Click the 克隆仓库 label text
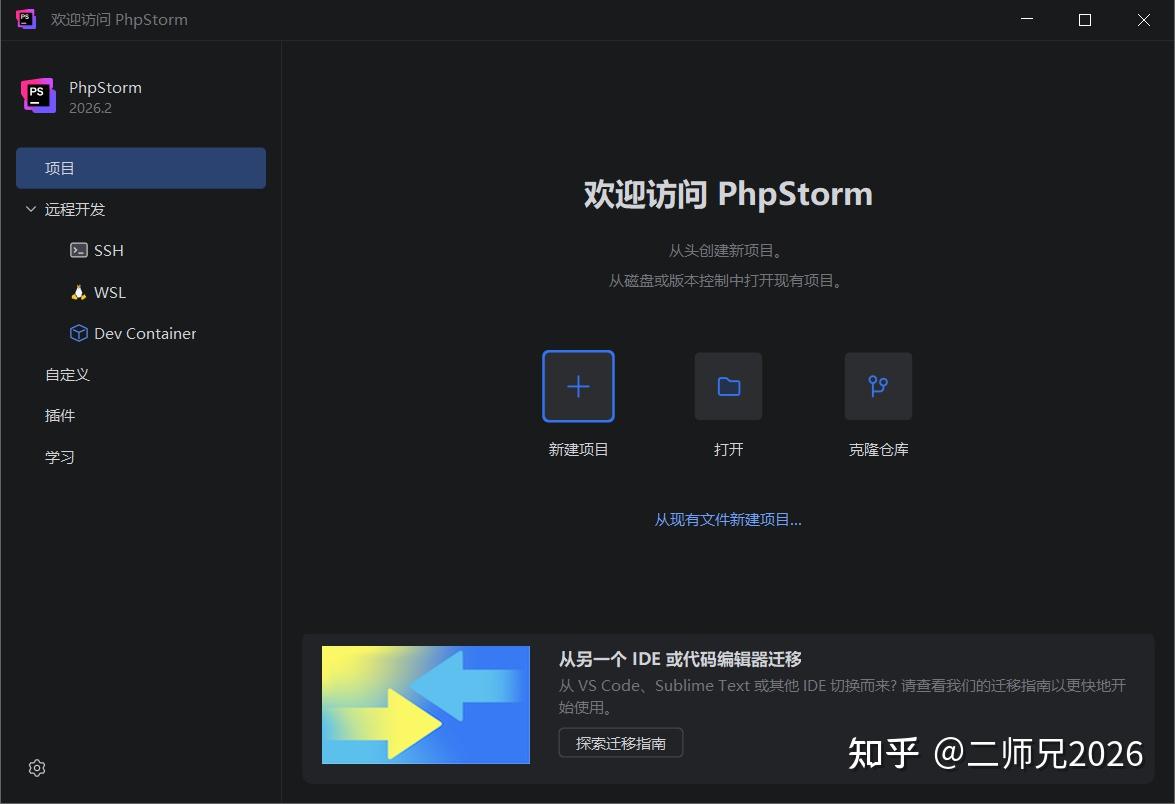 click(x=878, y=450)
